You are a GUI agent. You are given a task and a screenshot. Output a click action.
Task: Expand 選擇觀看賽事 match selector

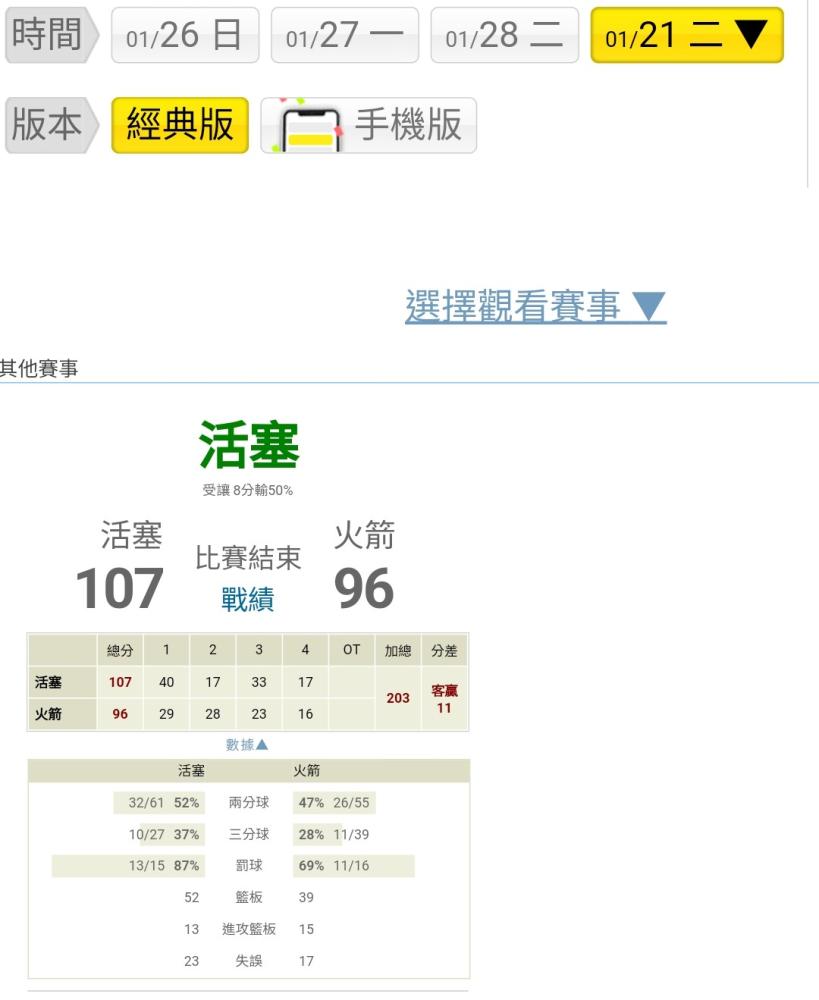tap(536, 305)
